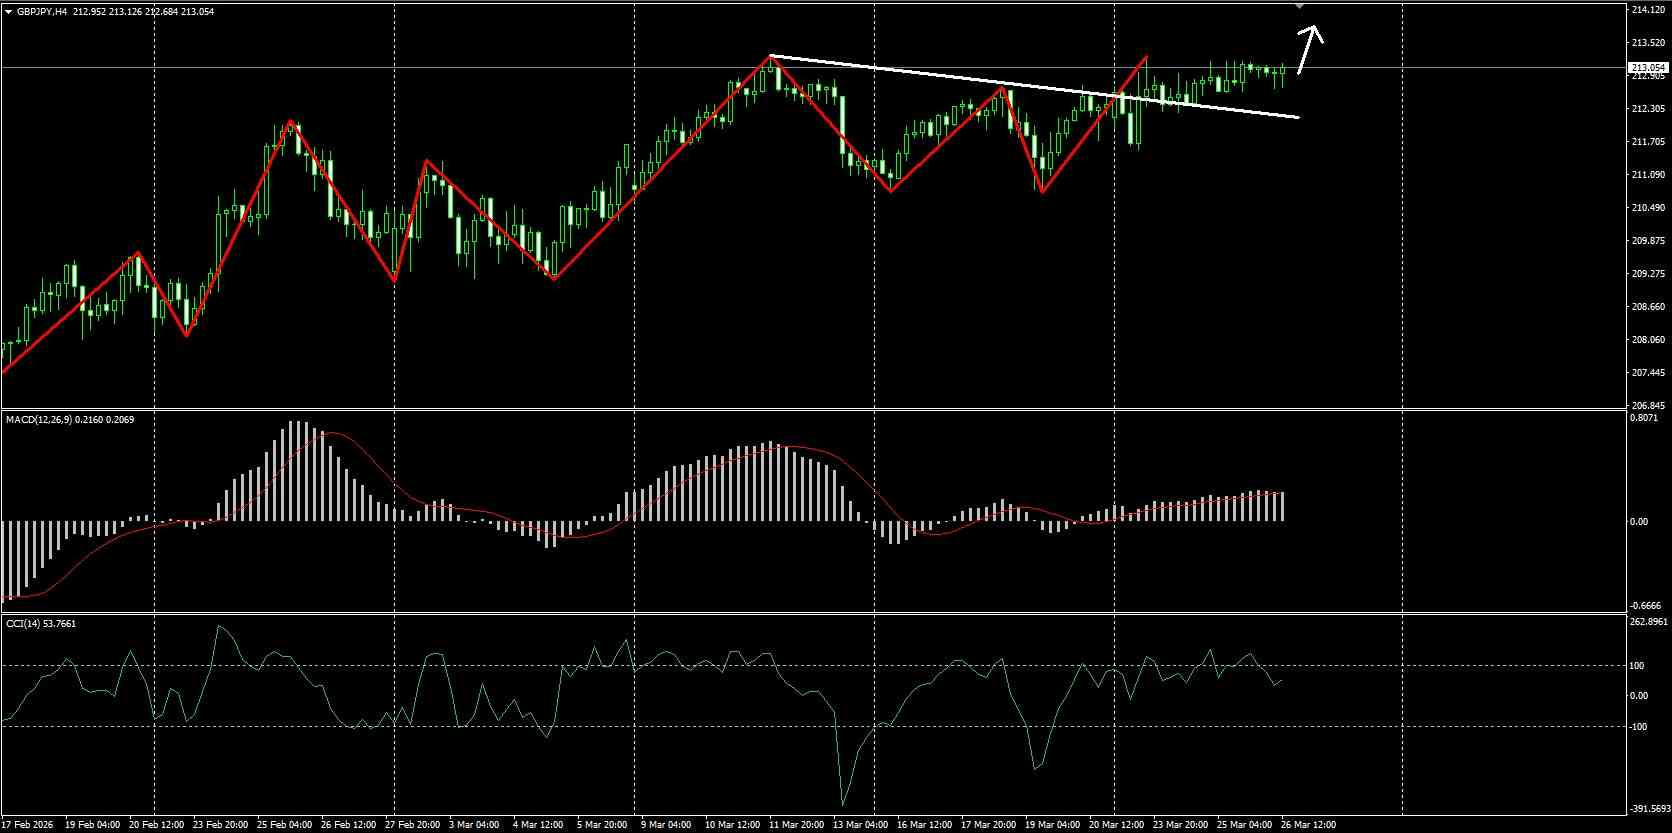Click the 19 Mar 04:00 time label
Screen dimensions: 1672x833
(1052, 825)
